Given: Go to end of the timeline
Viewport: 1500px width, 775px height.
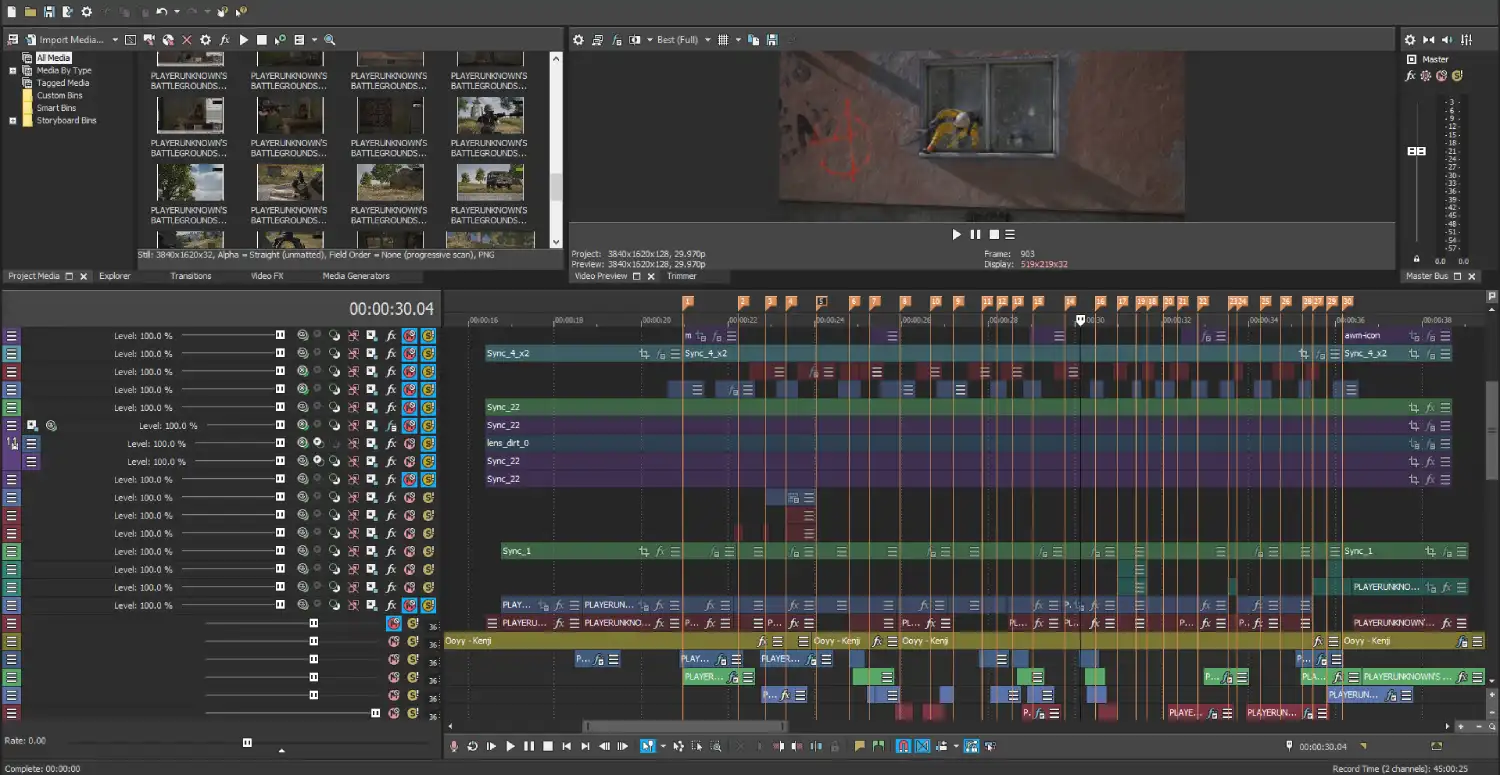Looking at the screenshot, I should click(585, 746).
